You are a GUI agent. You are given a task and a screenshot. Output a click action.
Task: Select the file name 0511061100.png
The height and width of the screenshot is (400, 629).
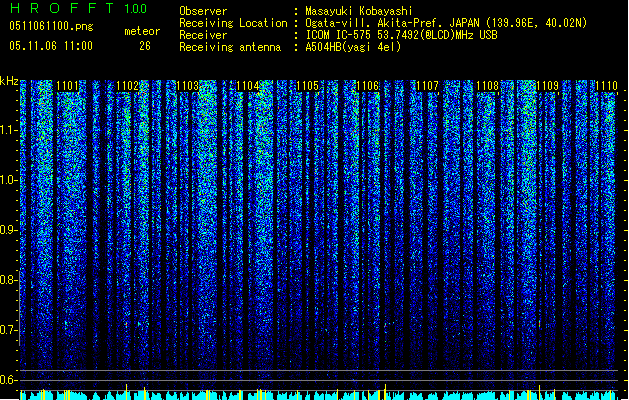(x=51, y=26)
